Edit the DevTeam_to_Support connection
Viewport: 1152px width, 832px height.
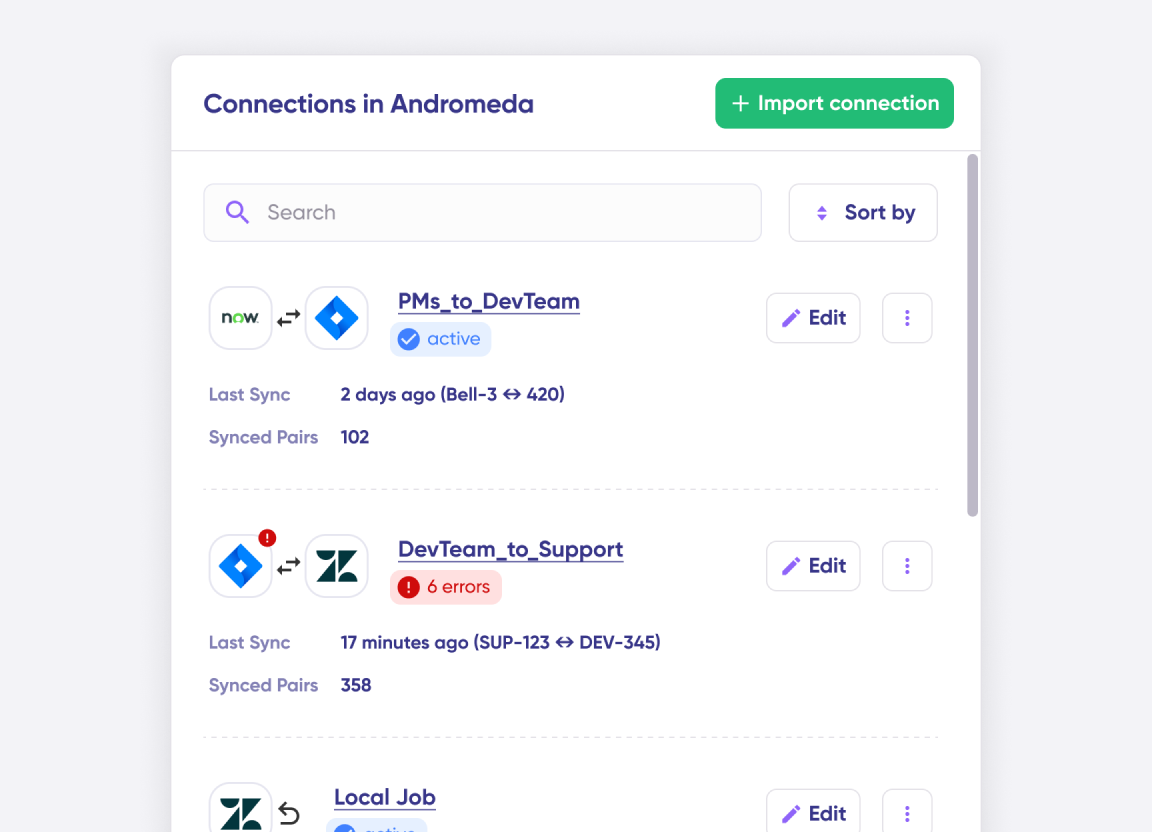tap(813, 566)
